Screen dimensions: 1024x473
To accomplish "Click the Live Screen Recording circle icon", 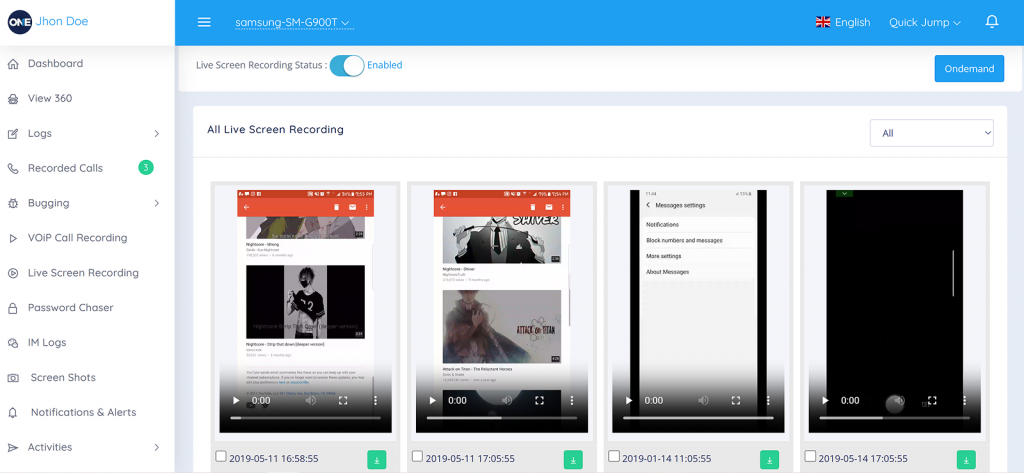I will 12,273.
